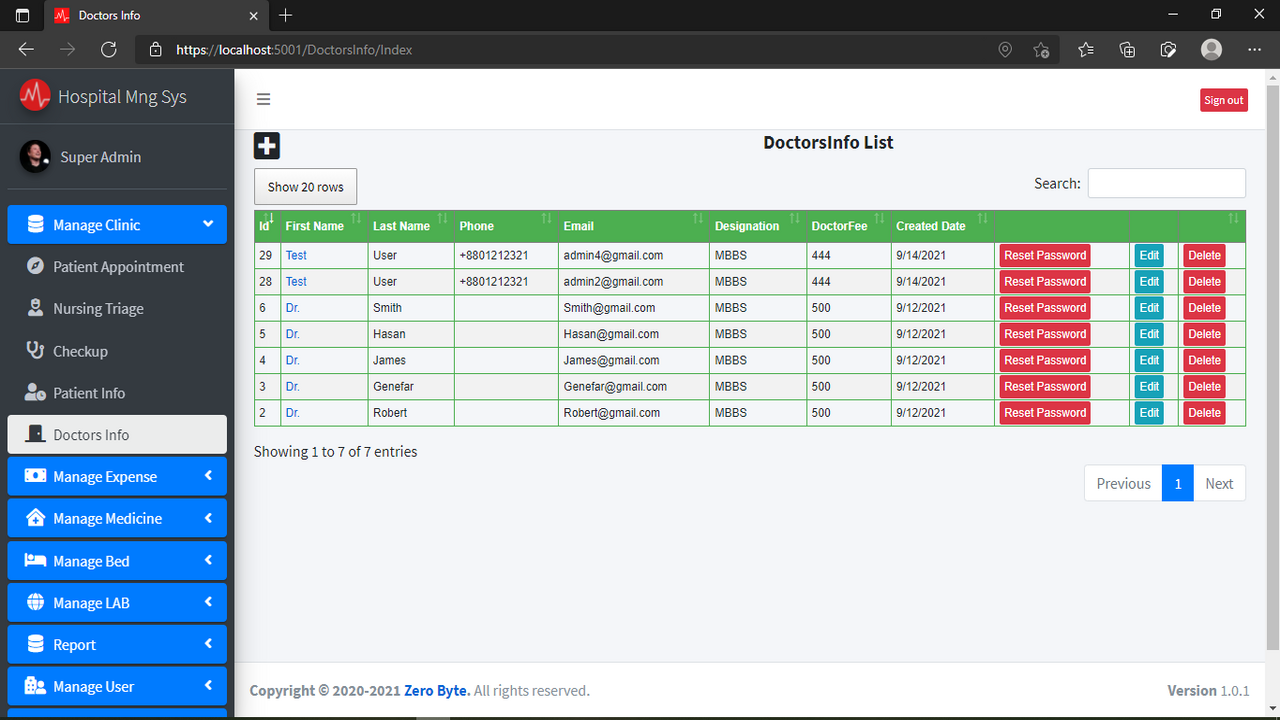The height and width of the screenshot is (720, 1280).
Task: Click inside the Search field
Action: point(1166,183)
